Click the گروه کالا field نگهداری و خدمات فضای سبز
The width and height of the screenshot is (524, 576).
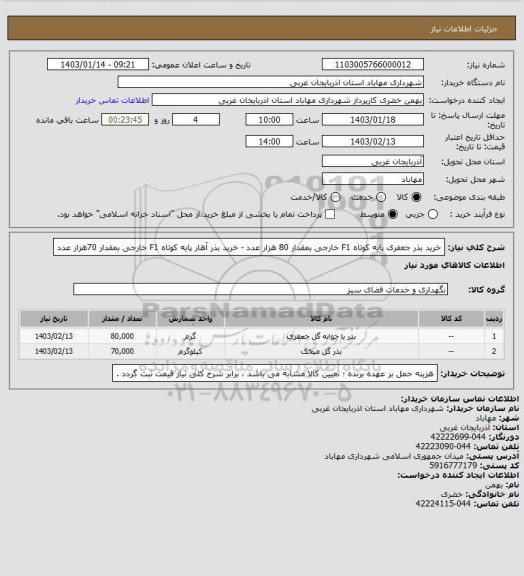[x=260, y=289]
